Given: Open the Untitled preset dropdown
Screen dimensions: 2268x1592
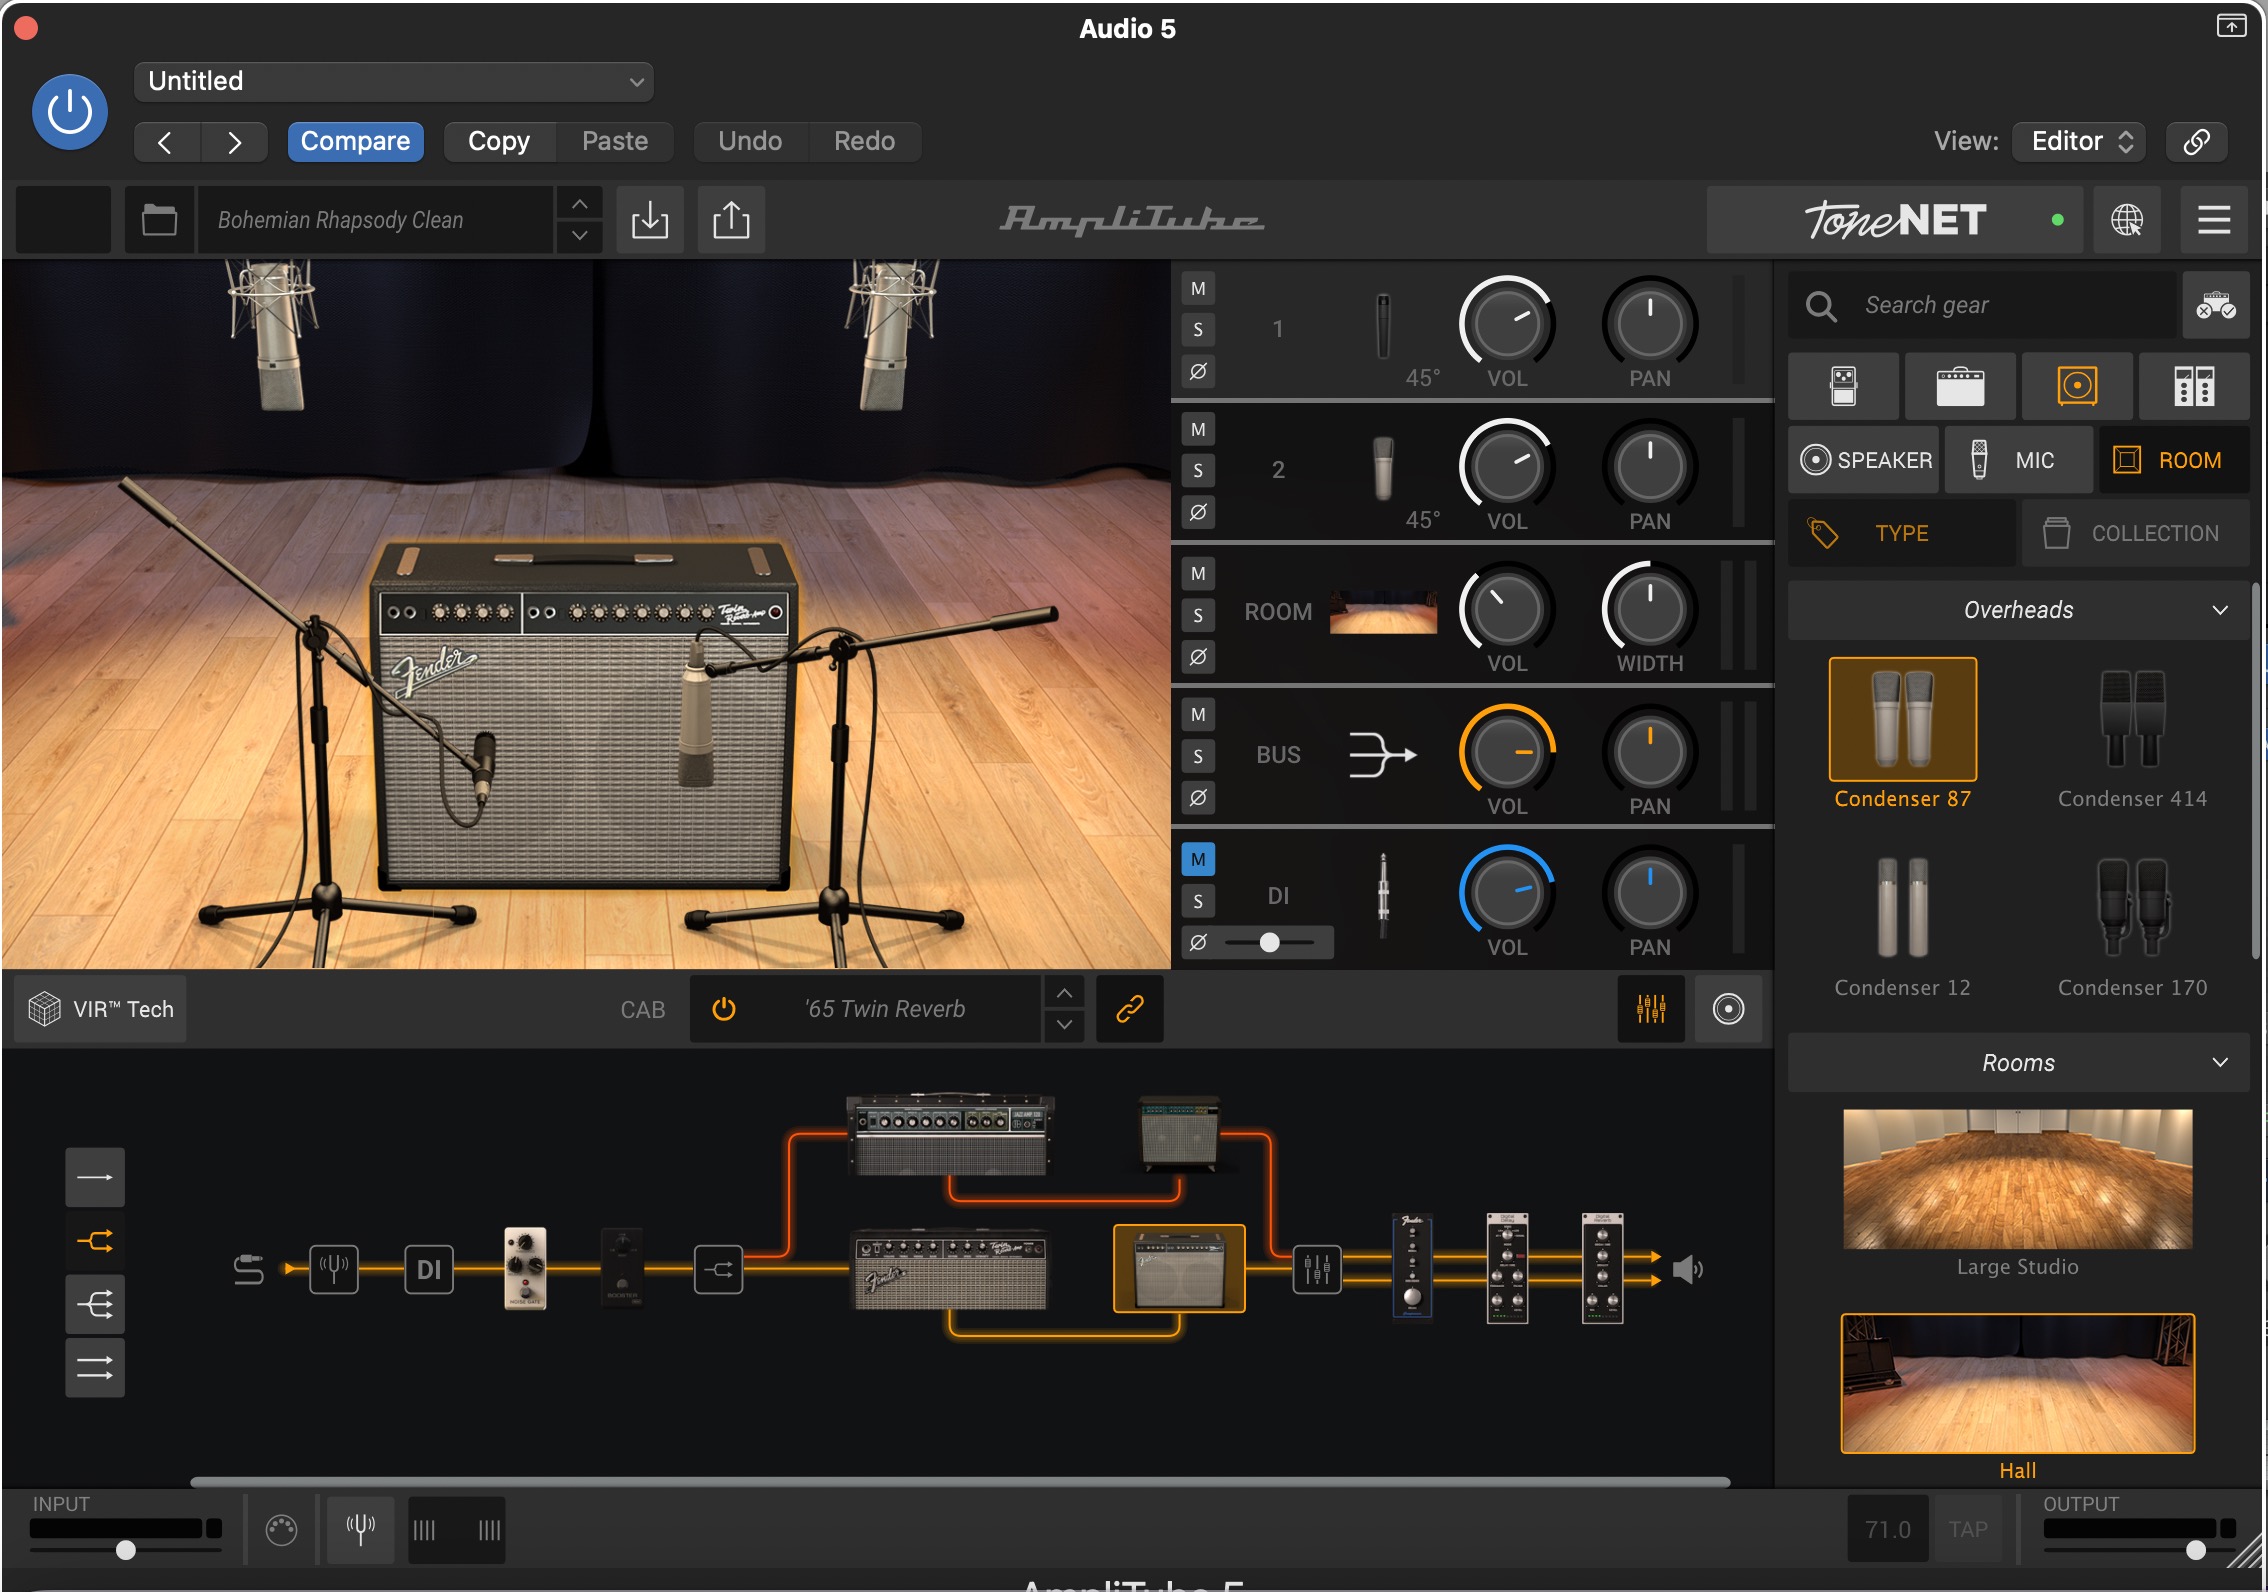Looking at the screenshot, I should [394, 81].
